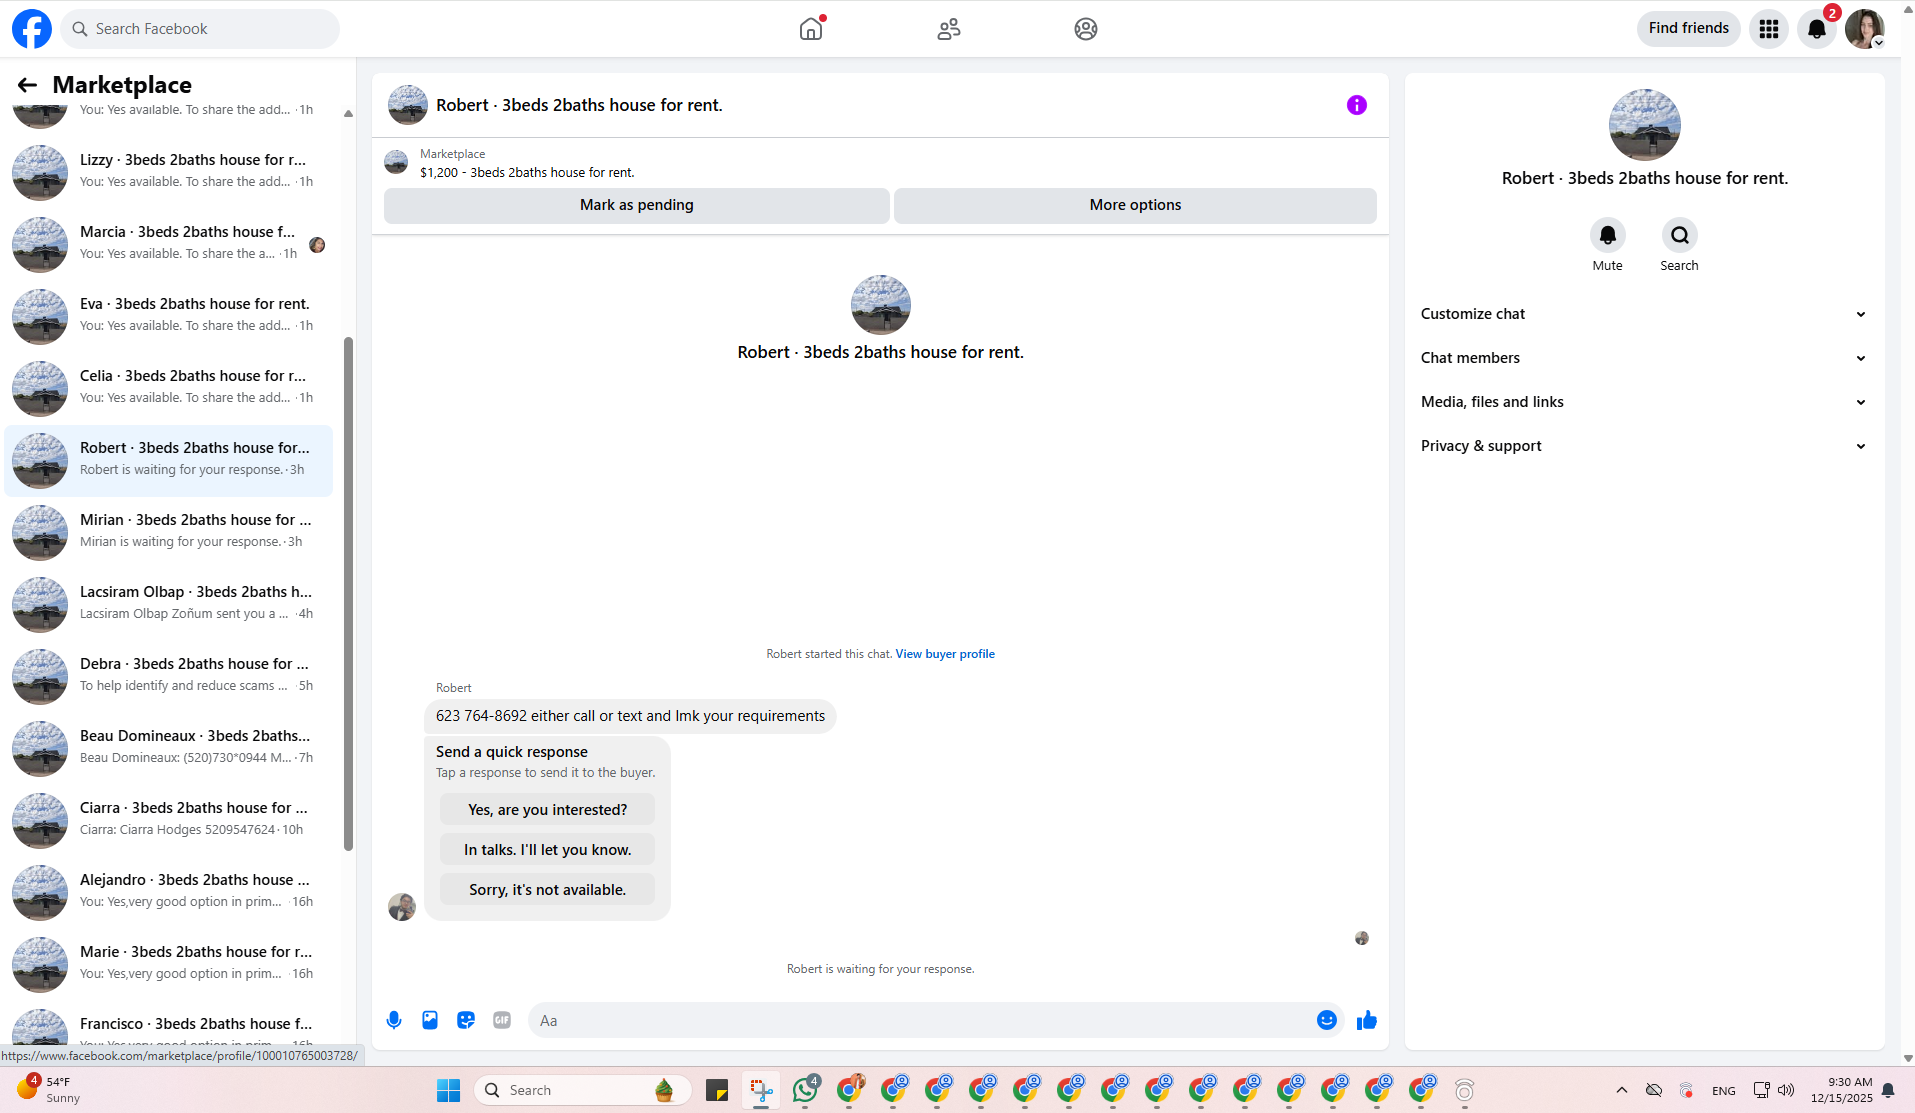This screenshot has width=1915, height=1113.
Task: Open the Friends icon in top navigation
Action: click(949, 29)
